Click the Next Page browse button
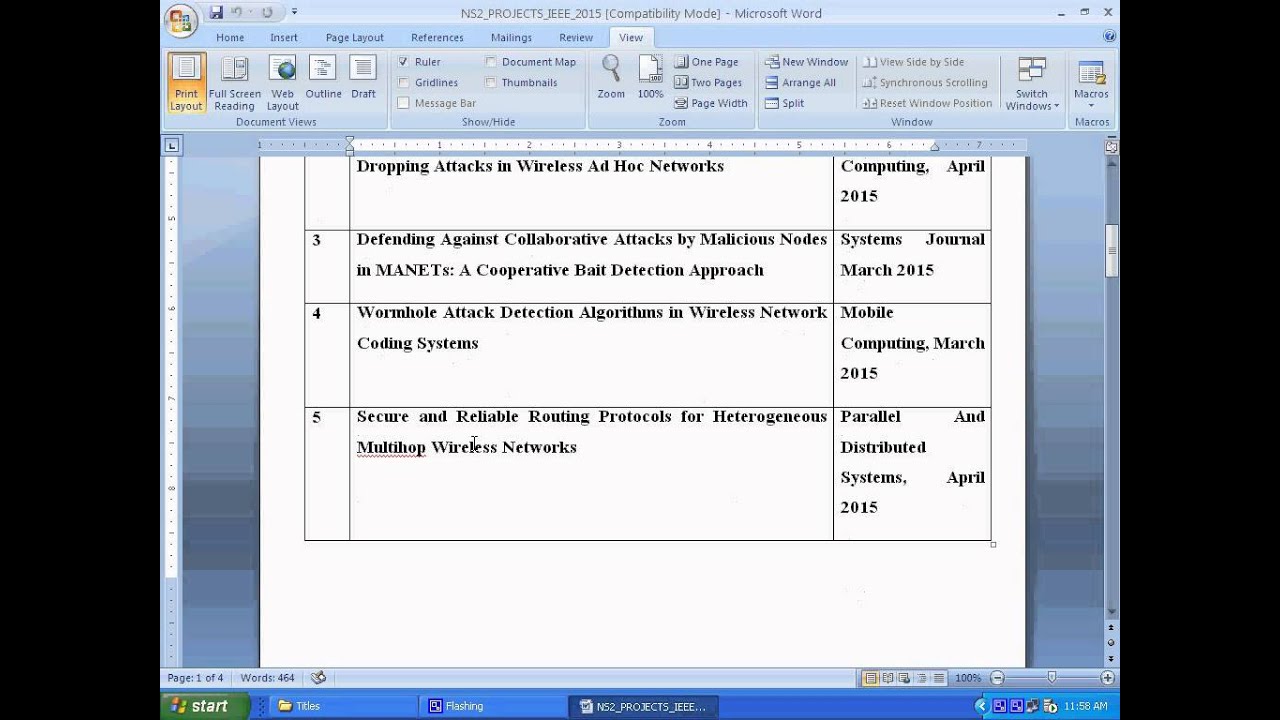 coord(1111,659)
